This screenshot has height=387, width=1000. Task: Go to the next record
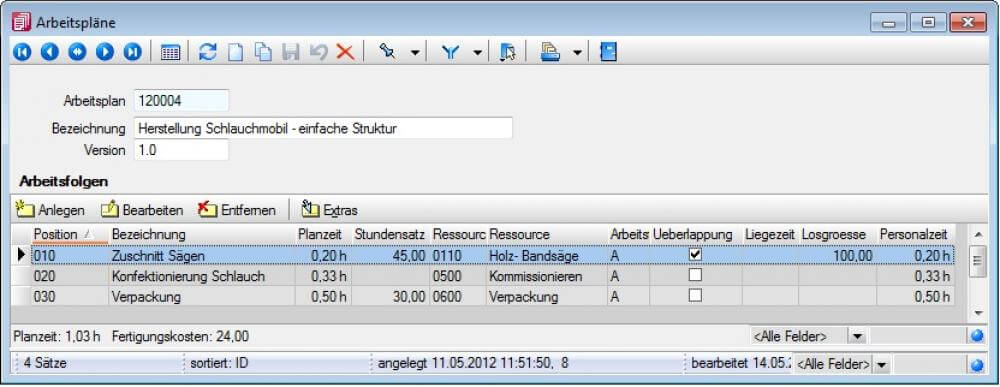point(105,52)
